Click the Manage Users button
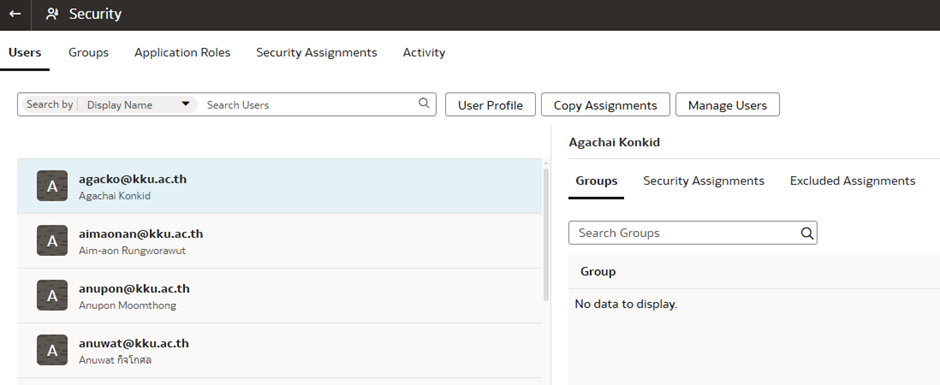This screenshot has height=385, width=940. [727, 105]
